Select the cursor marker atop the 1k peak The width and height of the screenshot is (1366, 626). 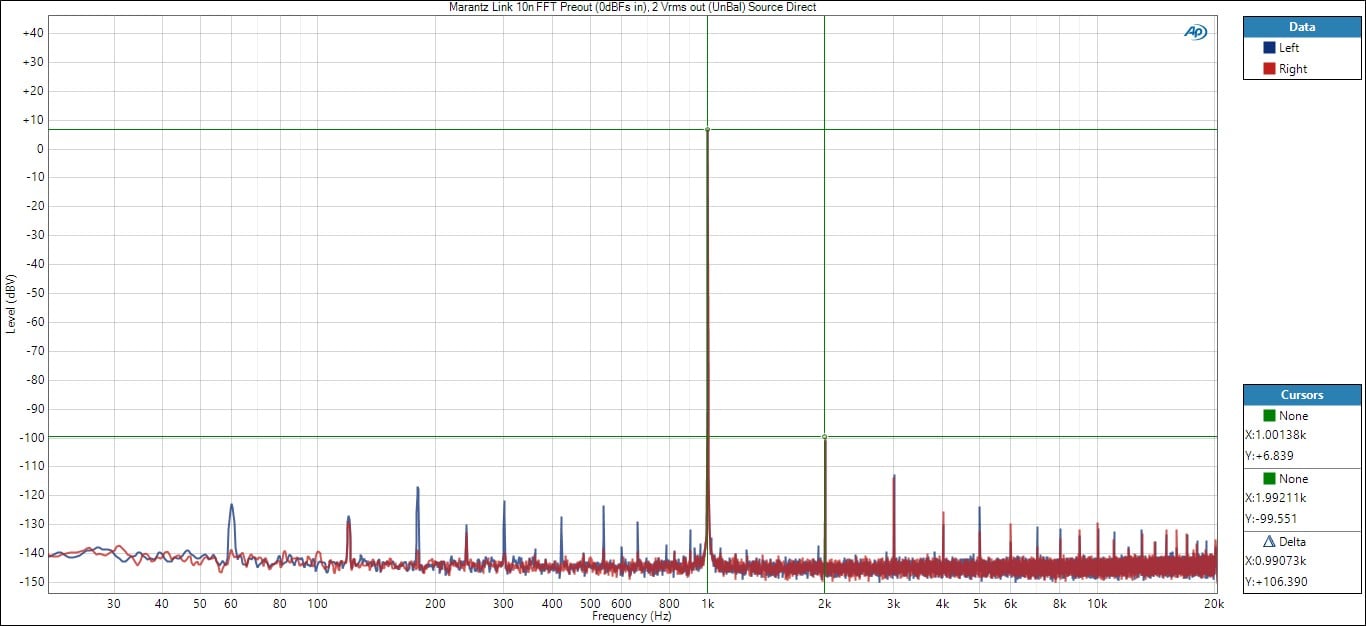click(x=707, y=129)
